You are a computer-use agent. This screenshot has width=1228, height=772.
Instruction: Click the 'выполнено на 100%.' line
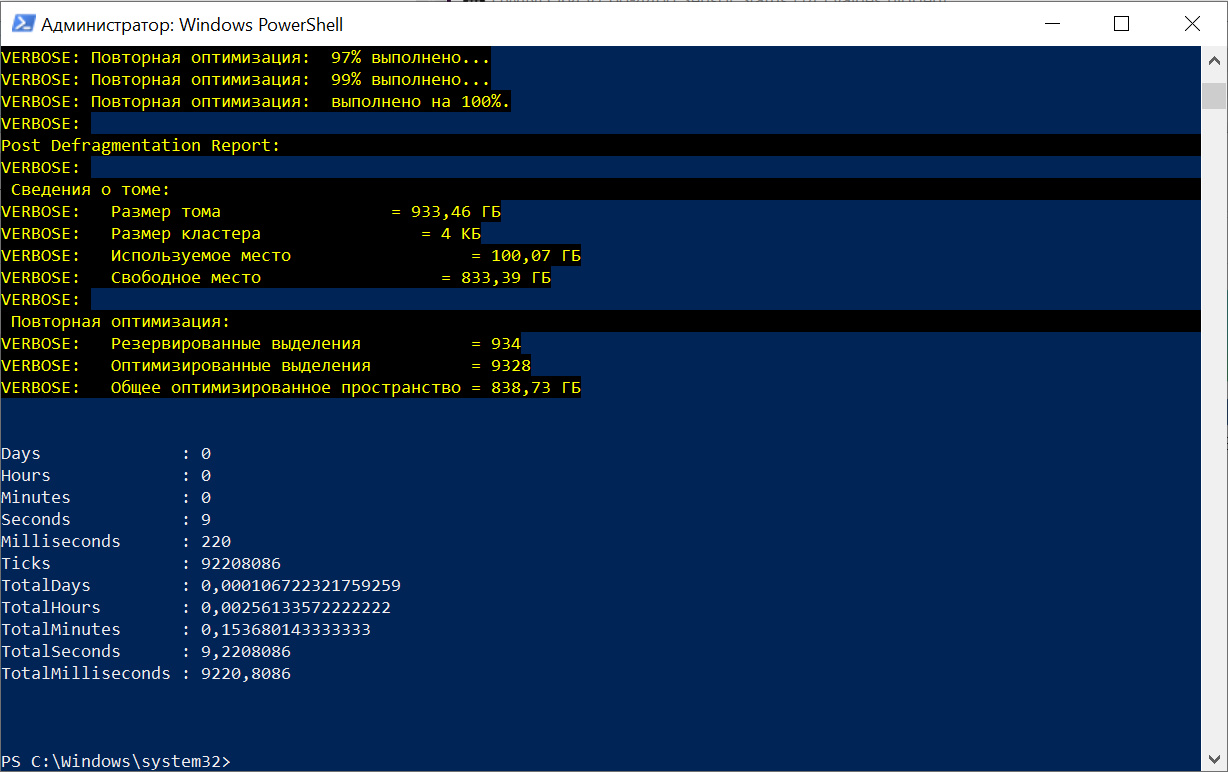[256, 102]
